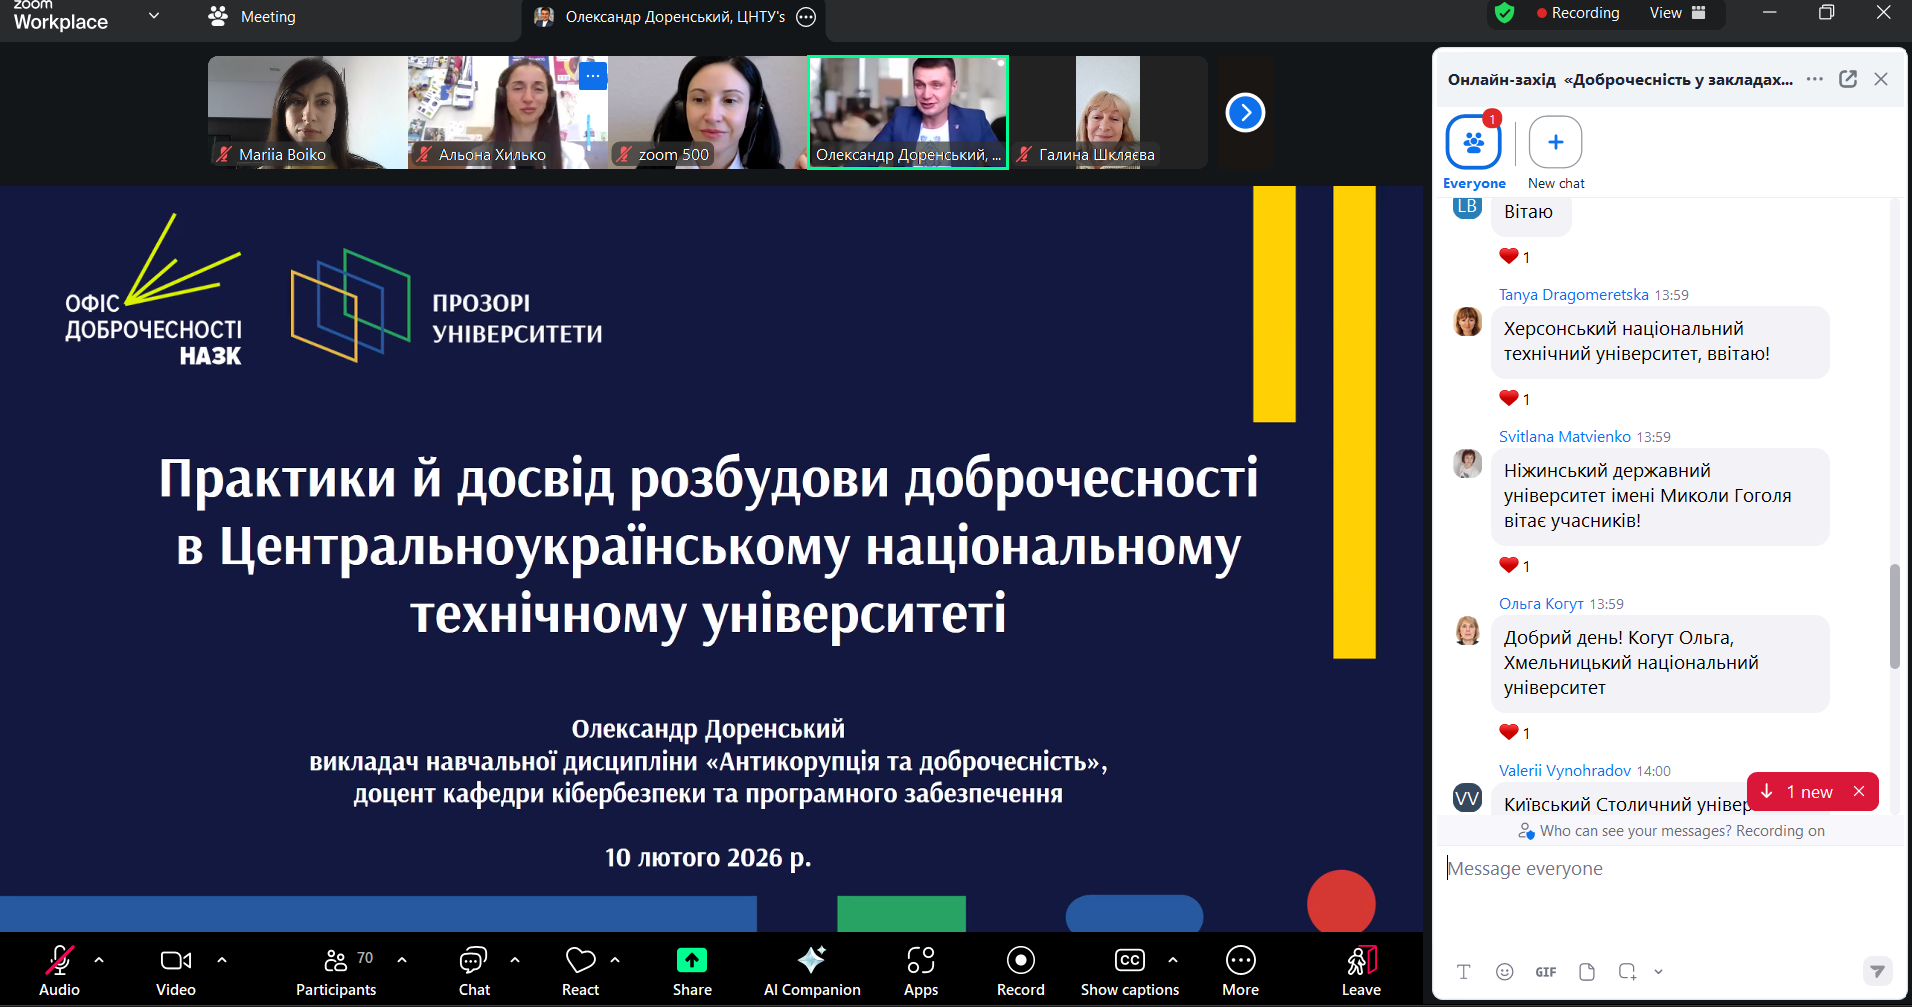Open the More menu in toolbar
Image resolution: width=1912 pixels, height=1007 pixels.
click(x=1240, y=970)
